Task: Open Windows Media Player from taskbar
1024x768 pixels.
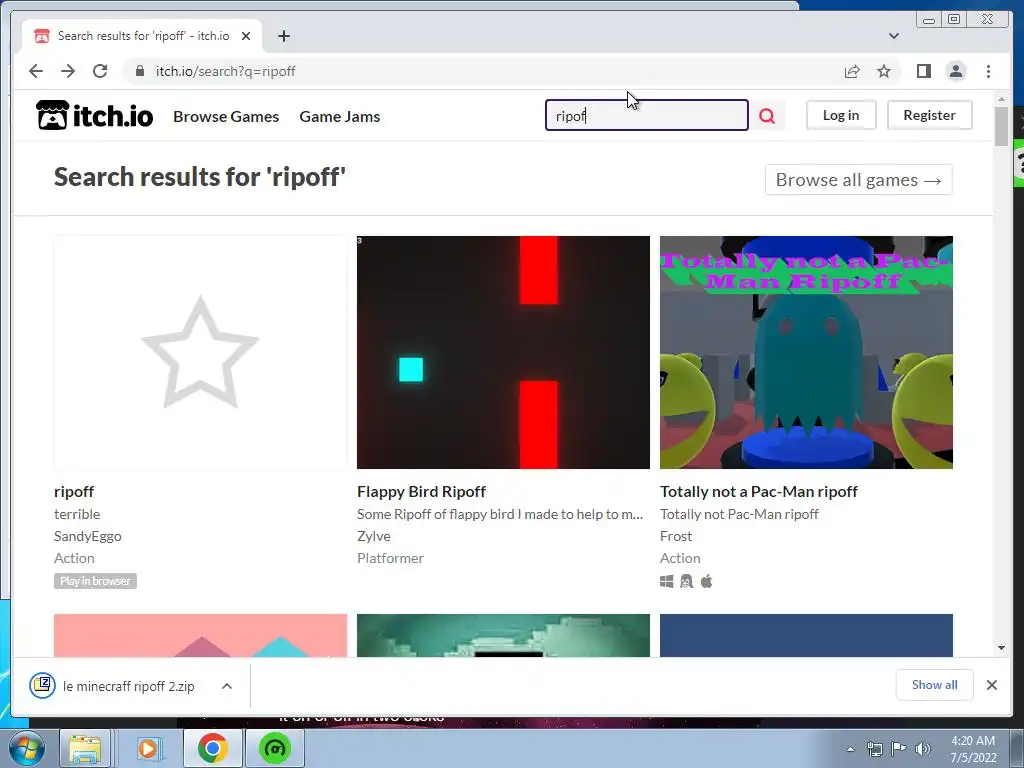Action: (x=148, y=748)
